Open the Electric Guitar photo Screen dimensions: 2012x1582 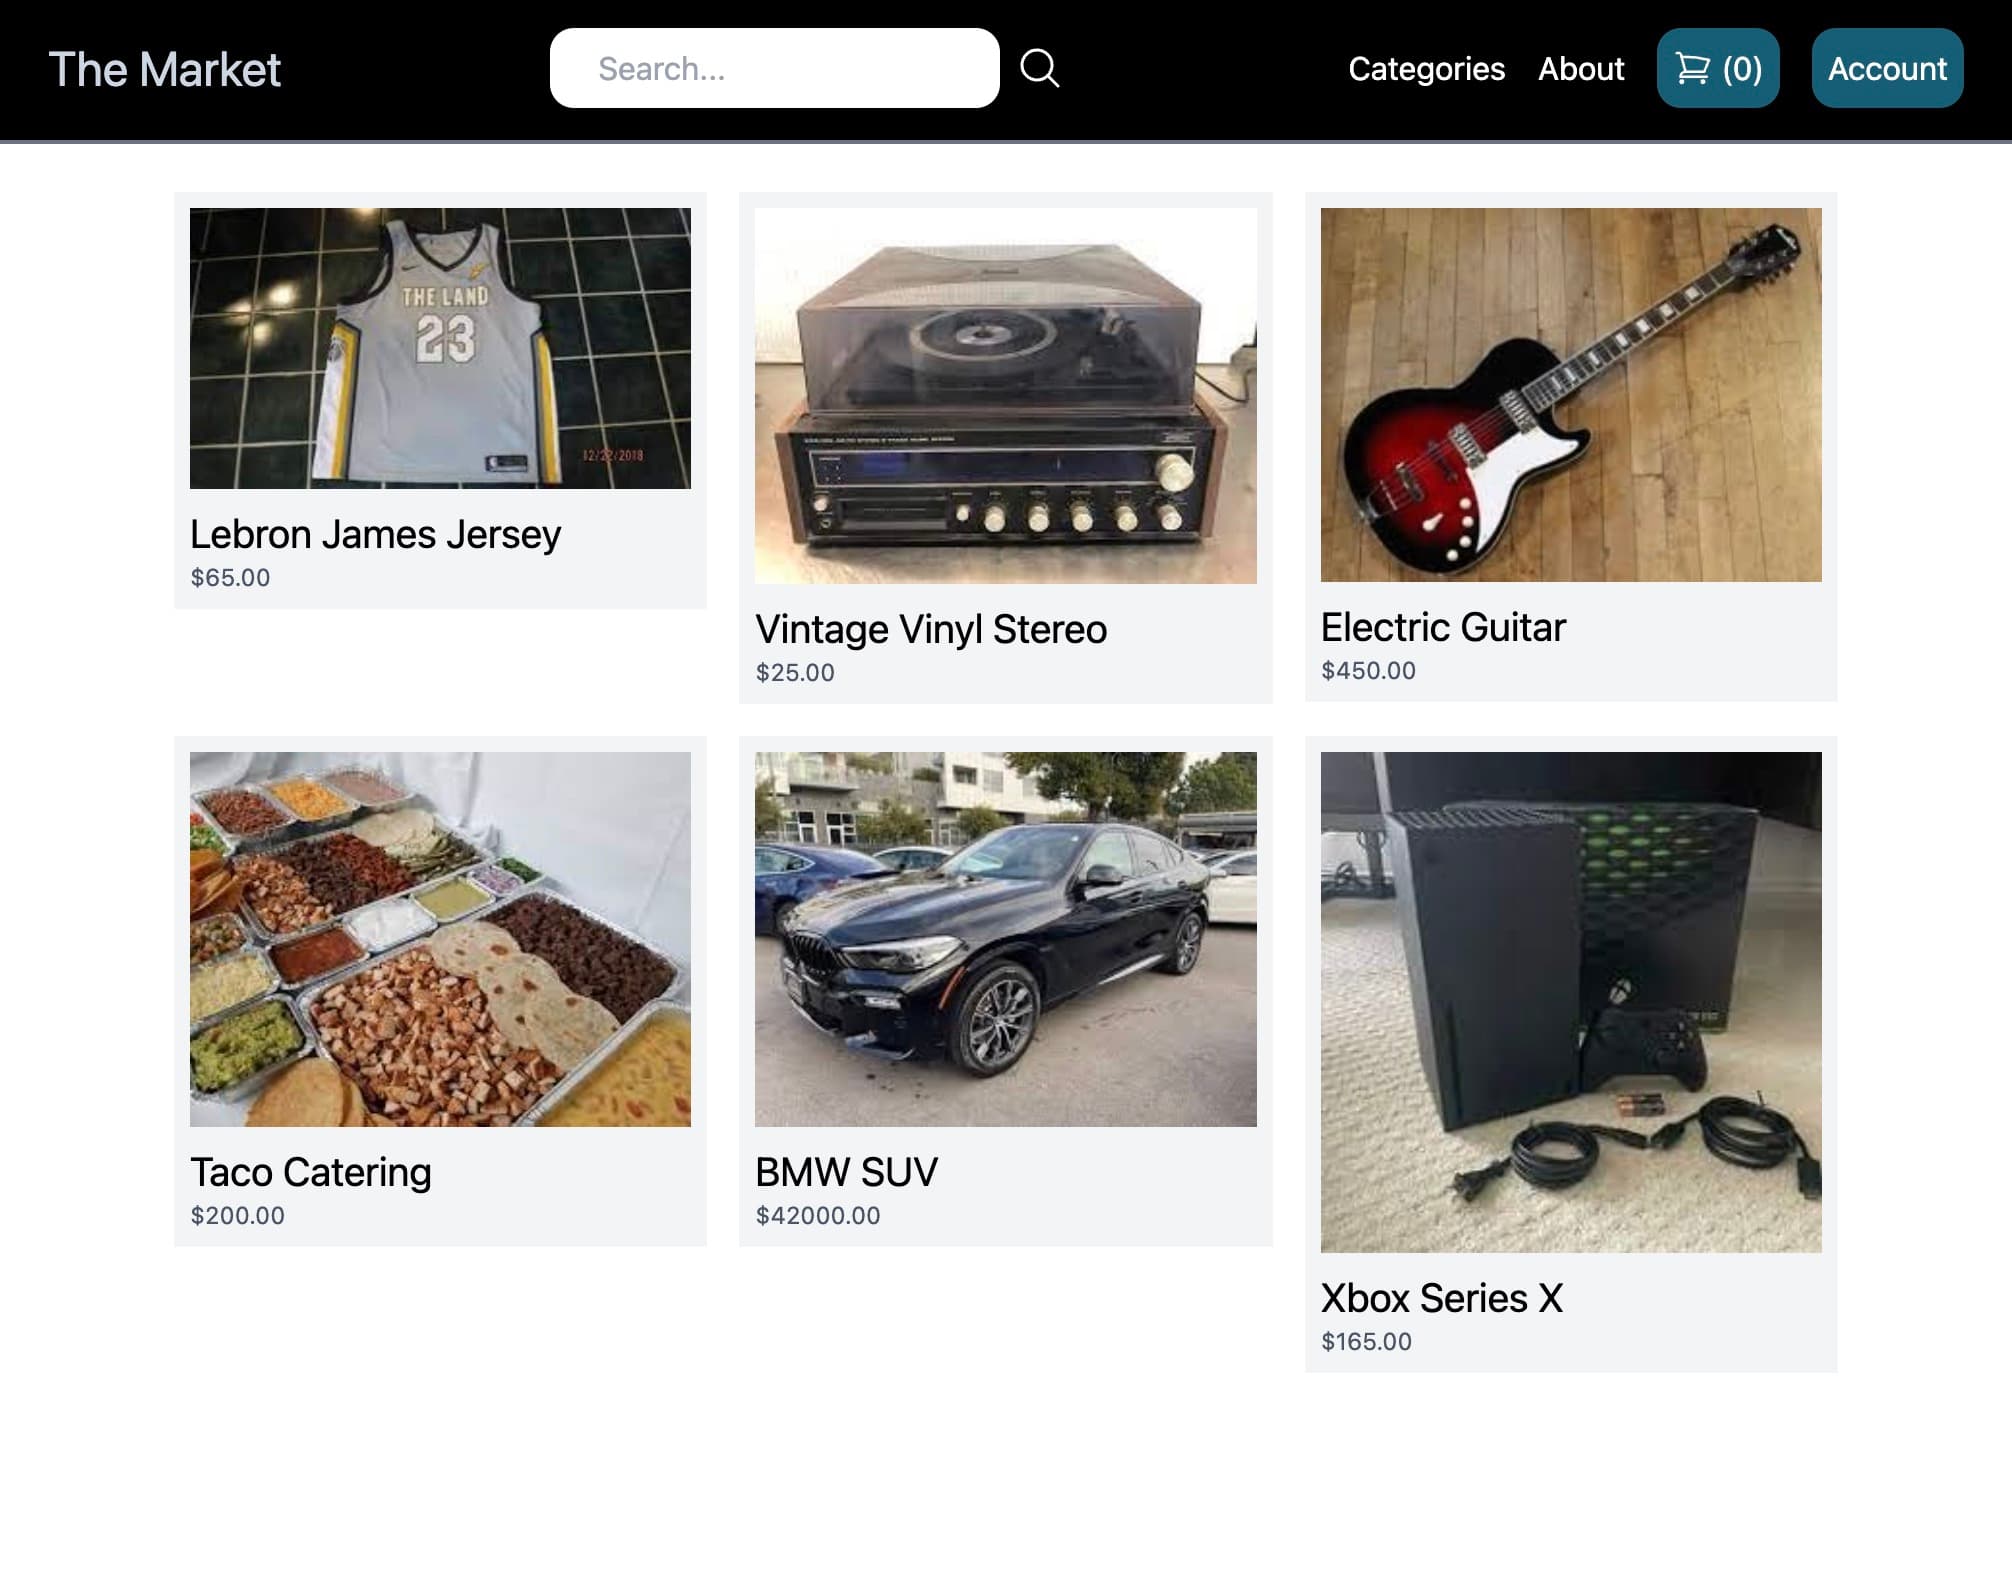click(1570, 394)
